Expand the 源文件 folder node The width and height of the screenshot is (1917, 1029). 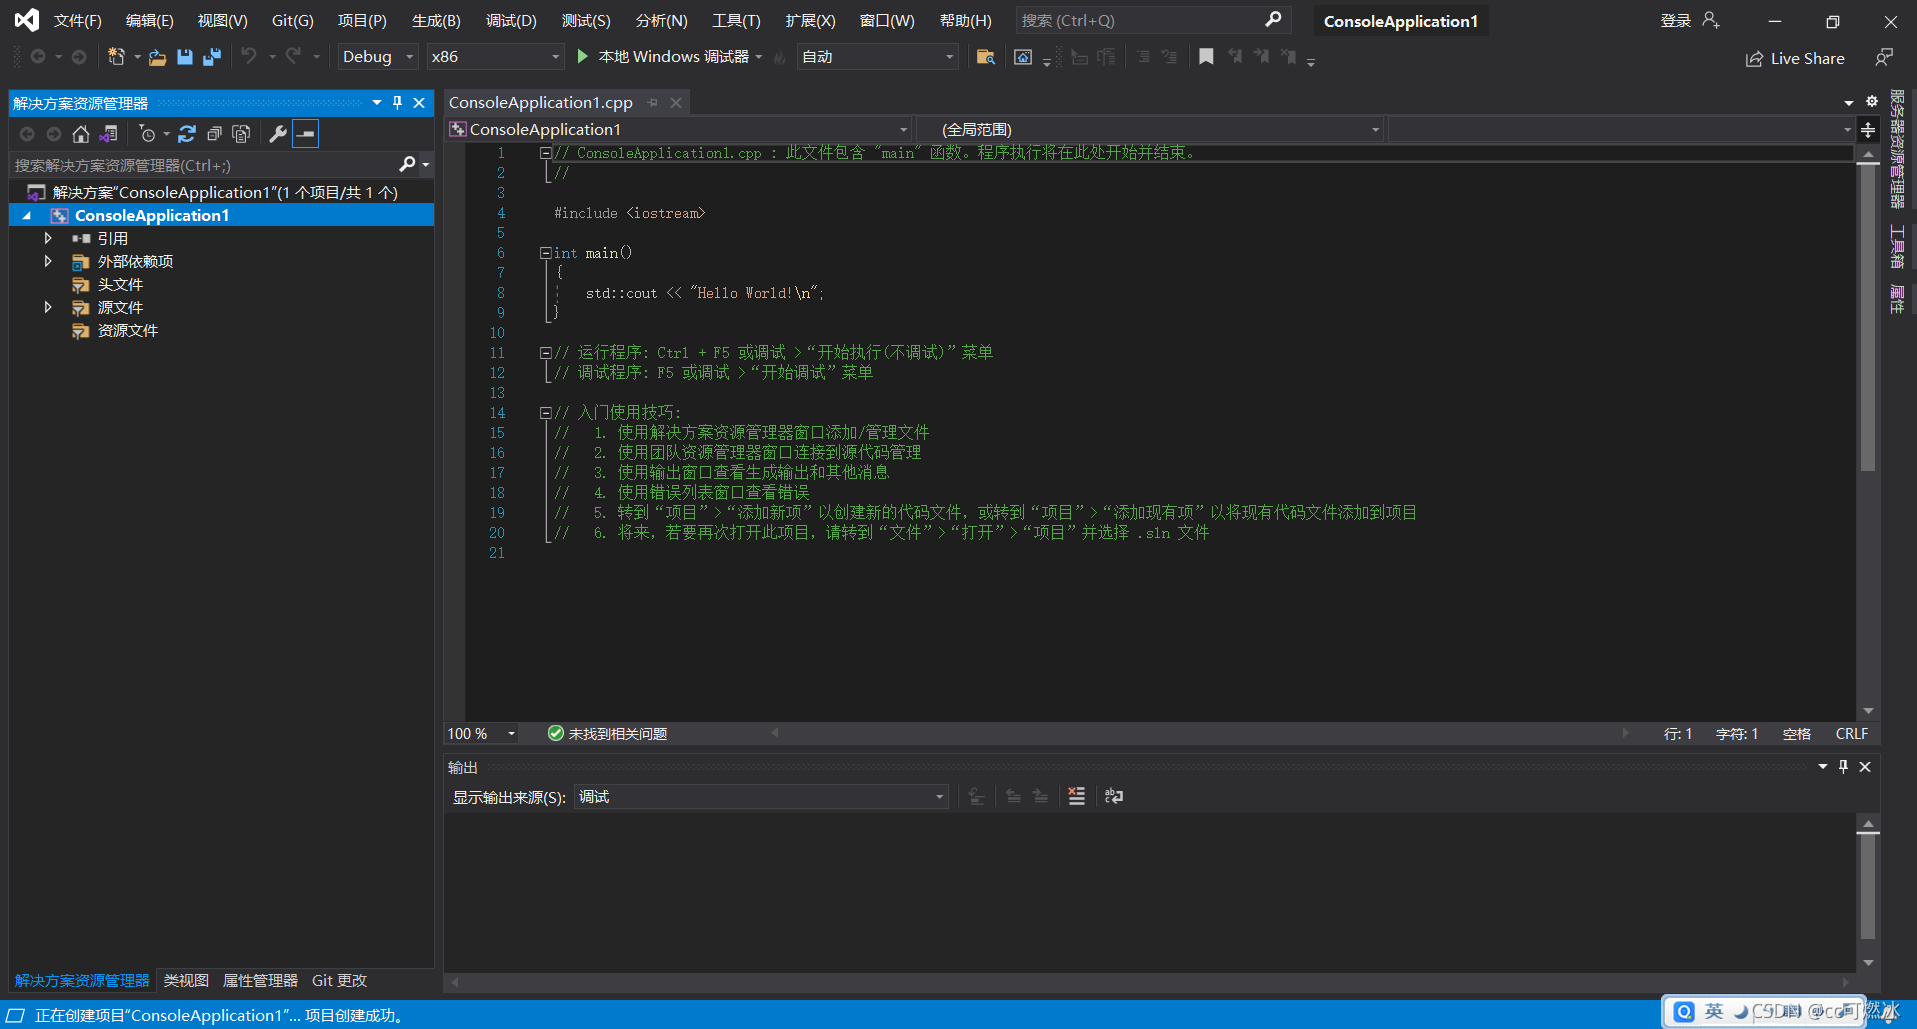point(47,308)
